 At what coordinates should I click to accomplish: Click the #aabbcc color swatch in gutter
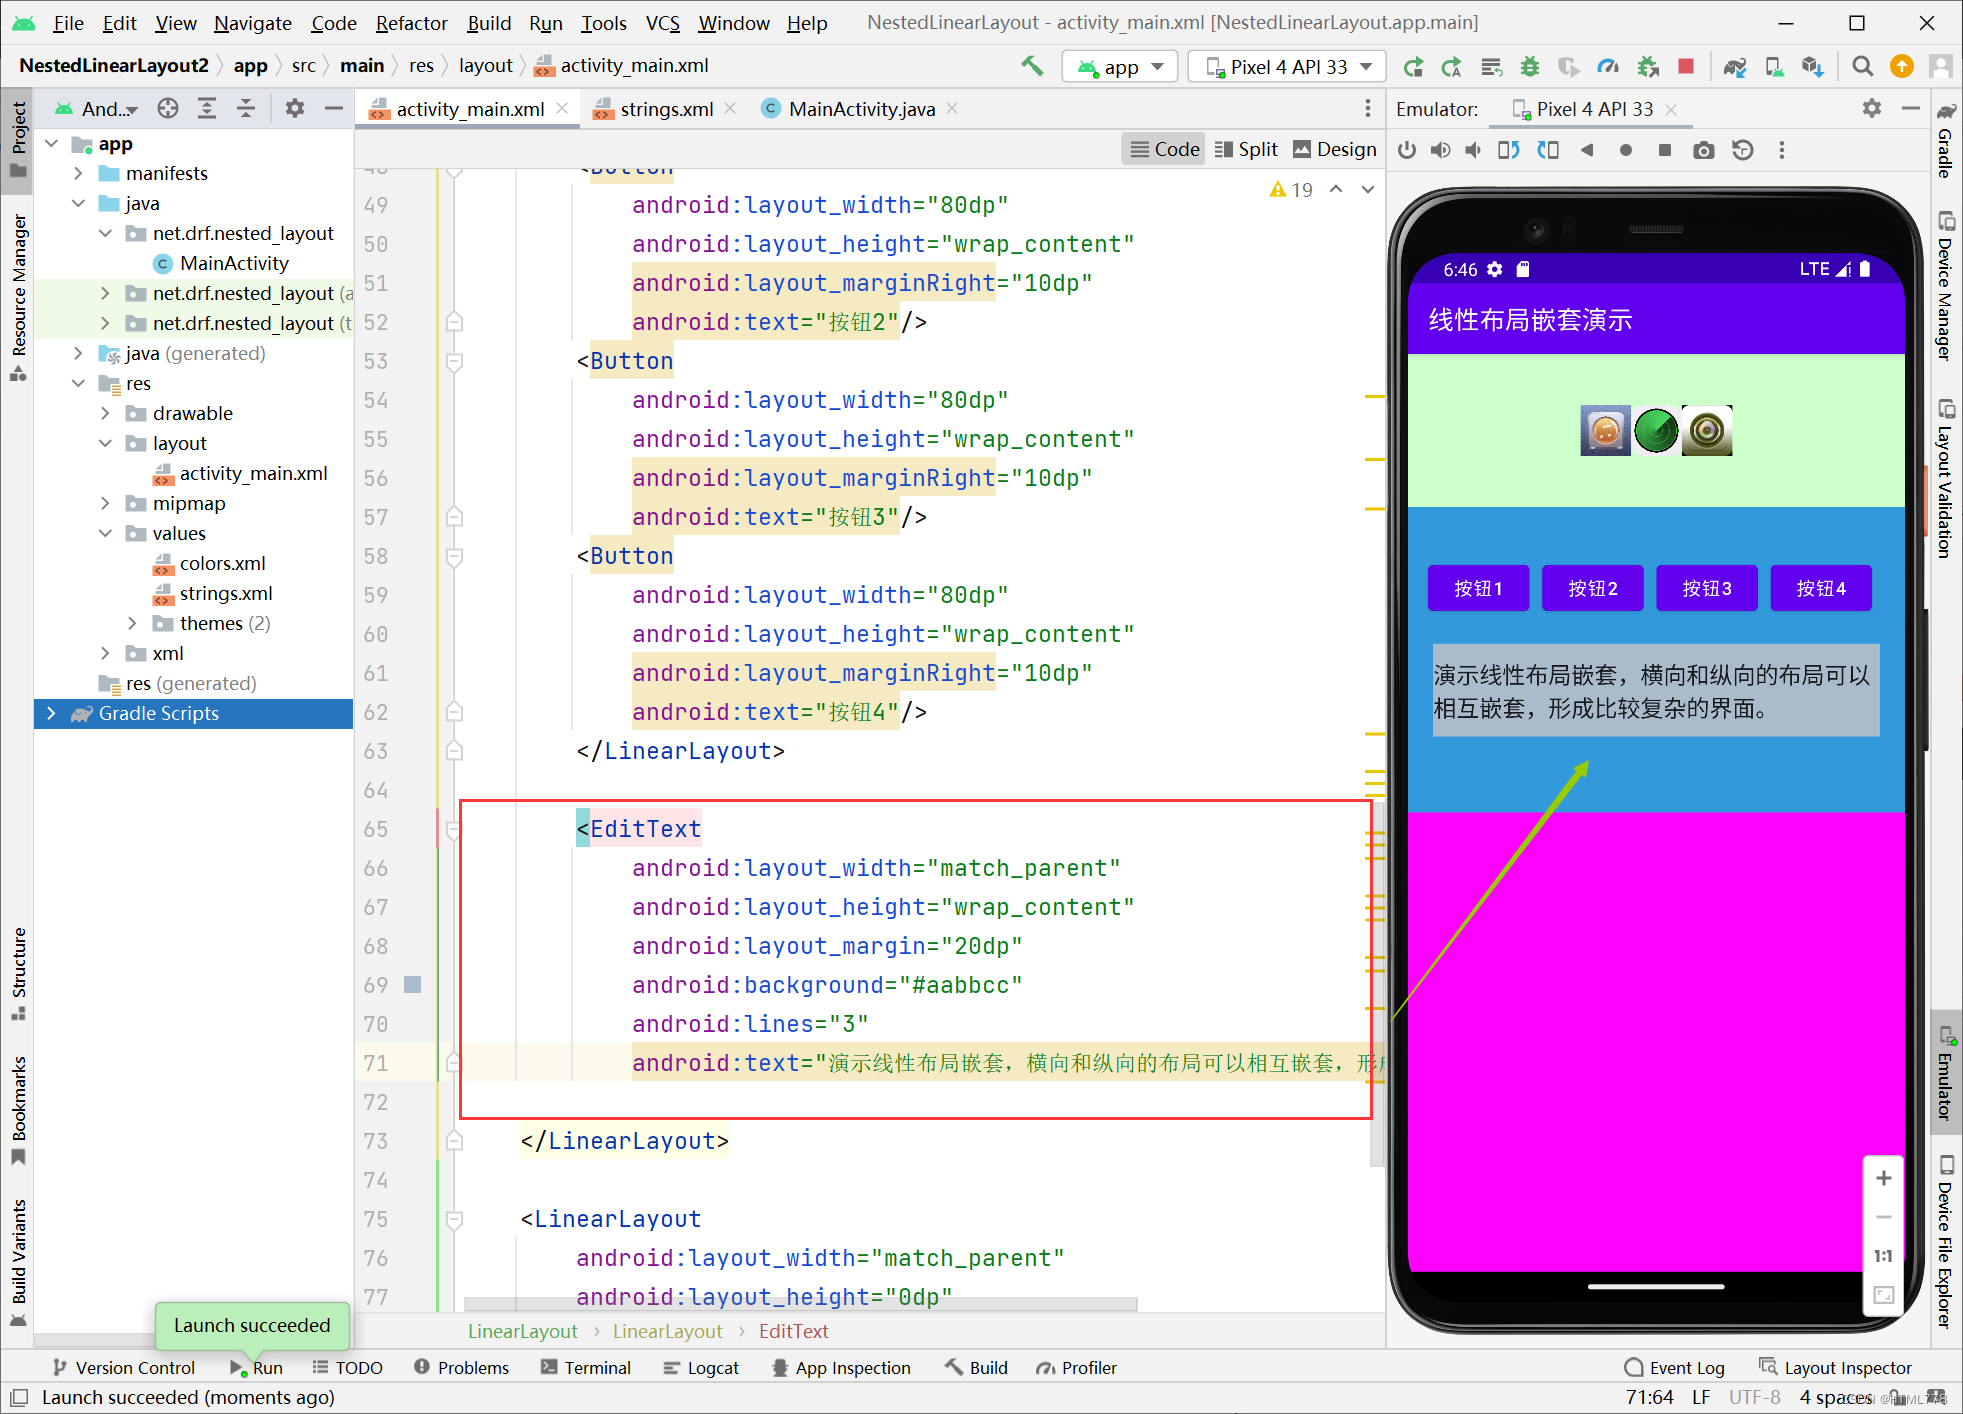click(412, 984)
